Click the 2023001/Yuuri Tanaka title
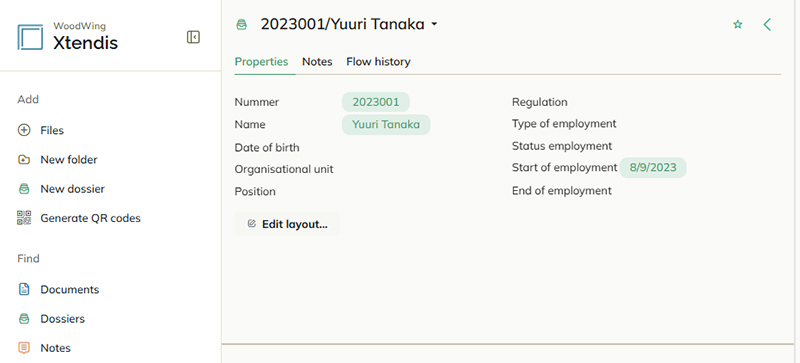This screenshot has width=800, height=363. [342, 25]
